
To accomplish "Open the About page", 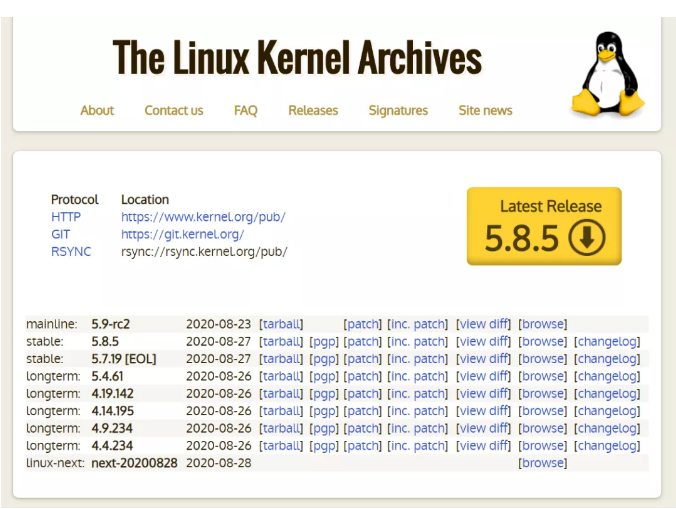I will pos(97,110).
